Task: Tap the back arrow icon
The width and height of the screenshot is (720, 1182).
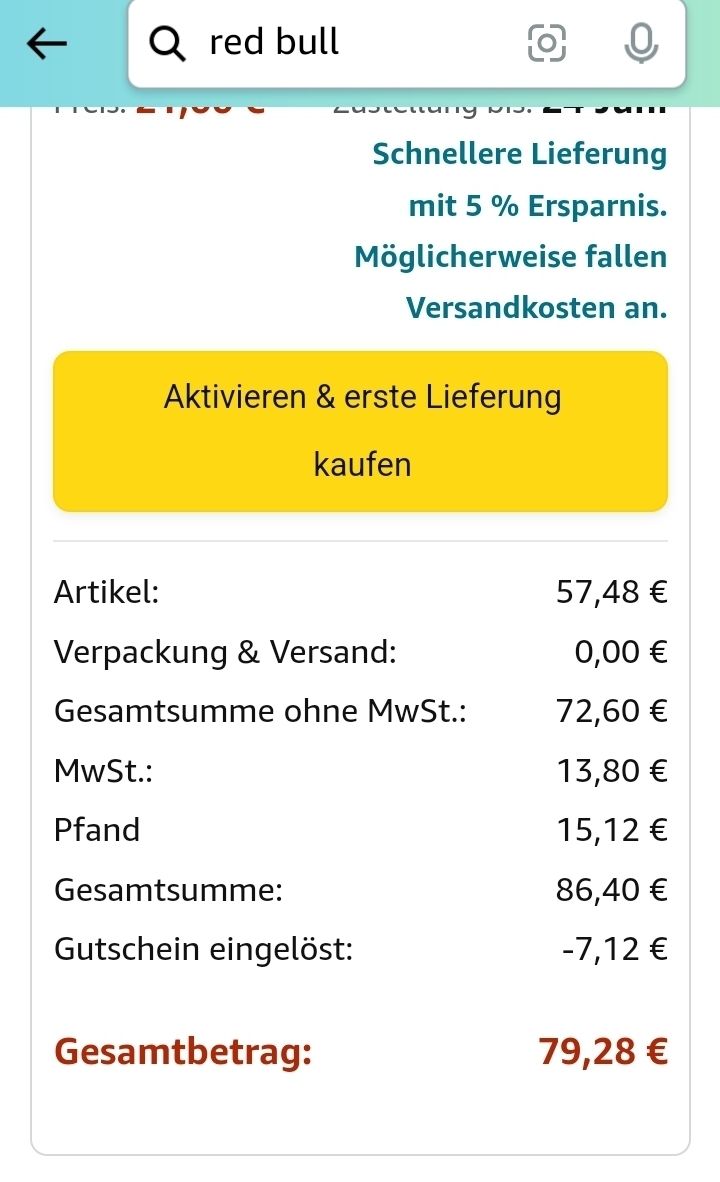Action: (x=47, y=43)
